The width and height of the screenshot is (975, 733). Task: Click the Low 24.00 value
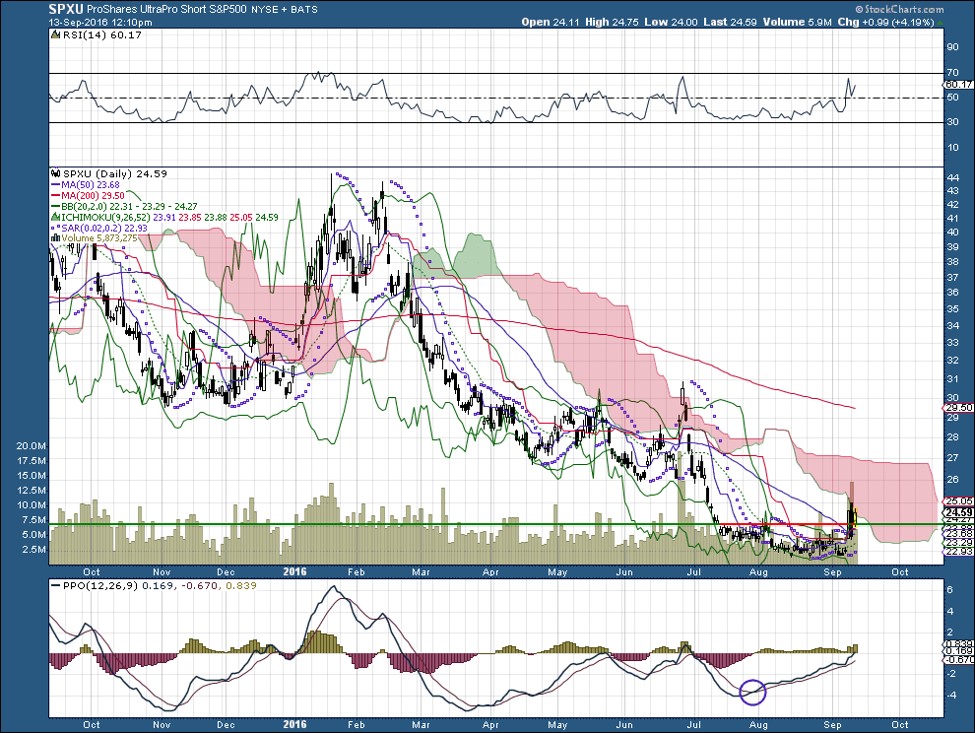point(671,22)
